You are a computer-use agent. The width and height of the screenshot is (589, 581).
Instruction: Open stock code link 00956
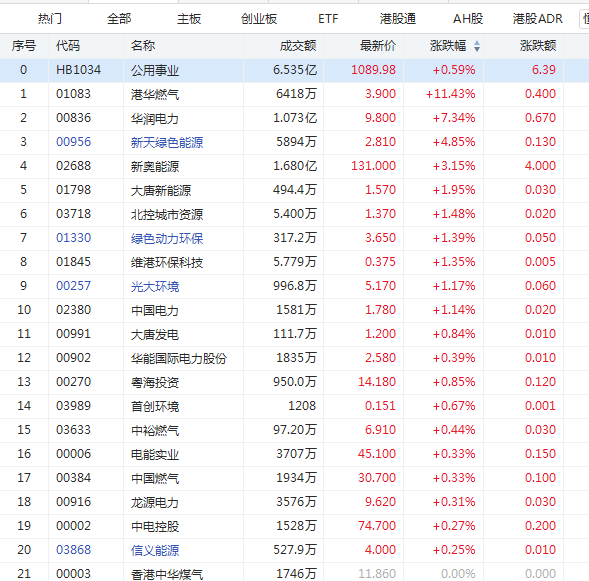(73, 142)
